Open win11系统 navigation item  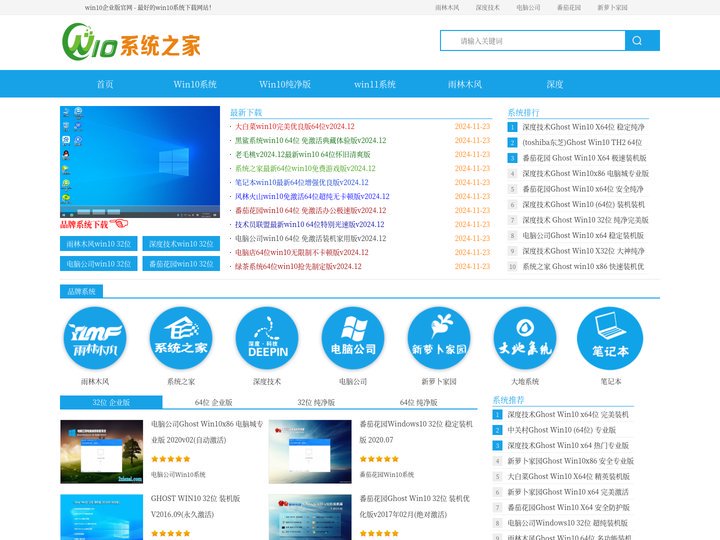click(x=375, y=84)
